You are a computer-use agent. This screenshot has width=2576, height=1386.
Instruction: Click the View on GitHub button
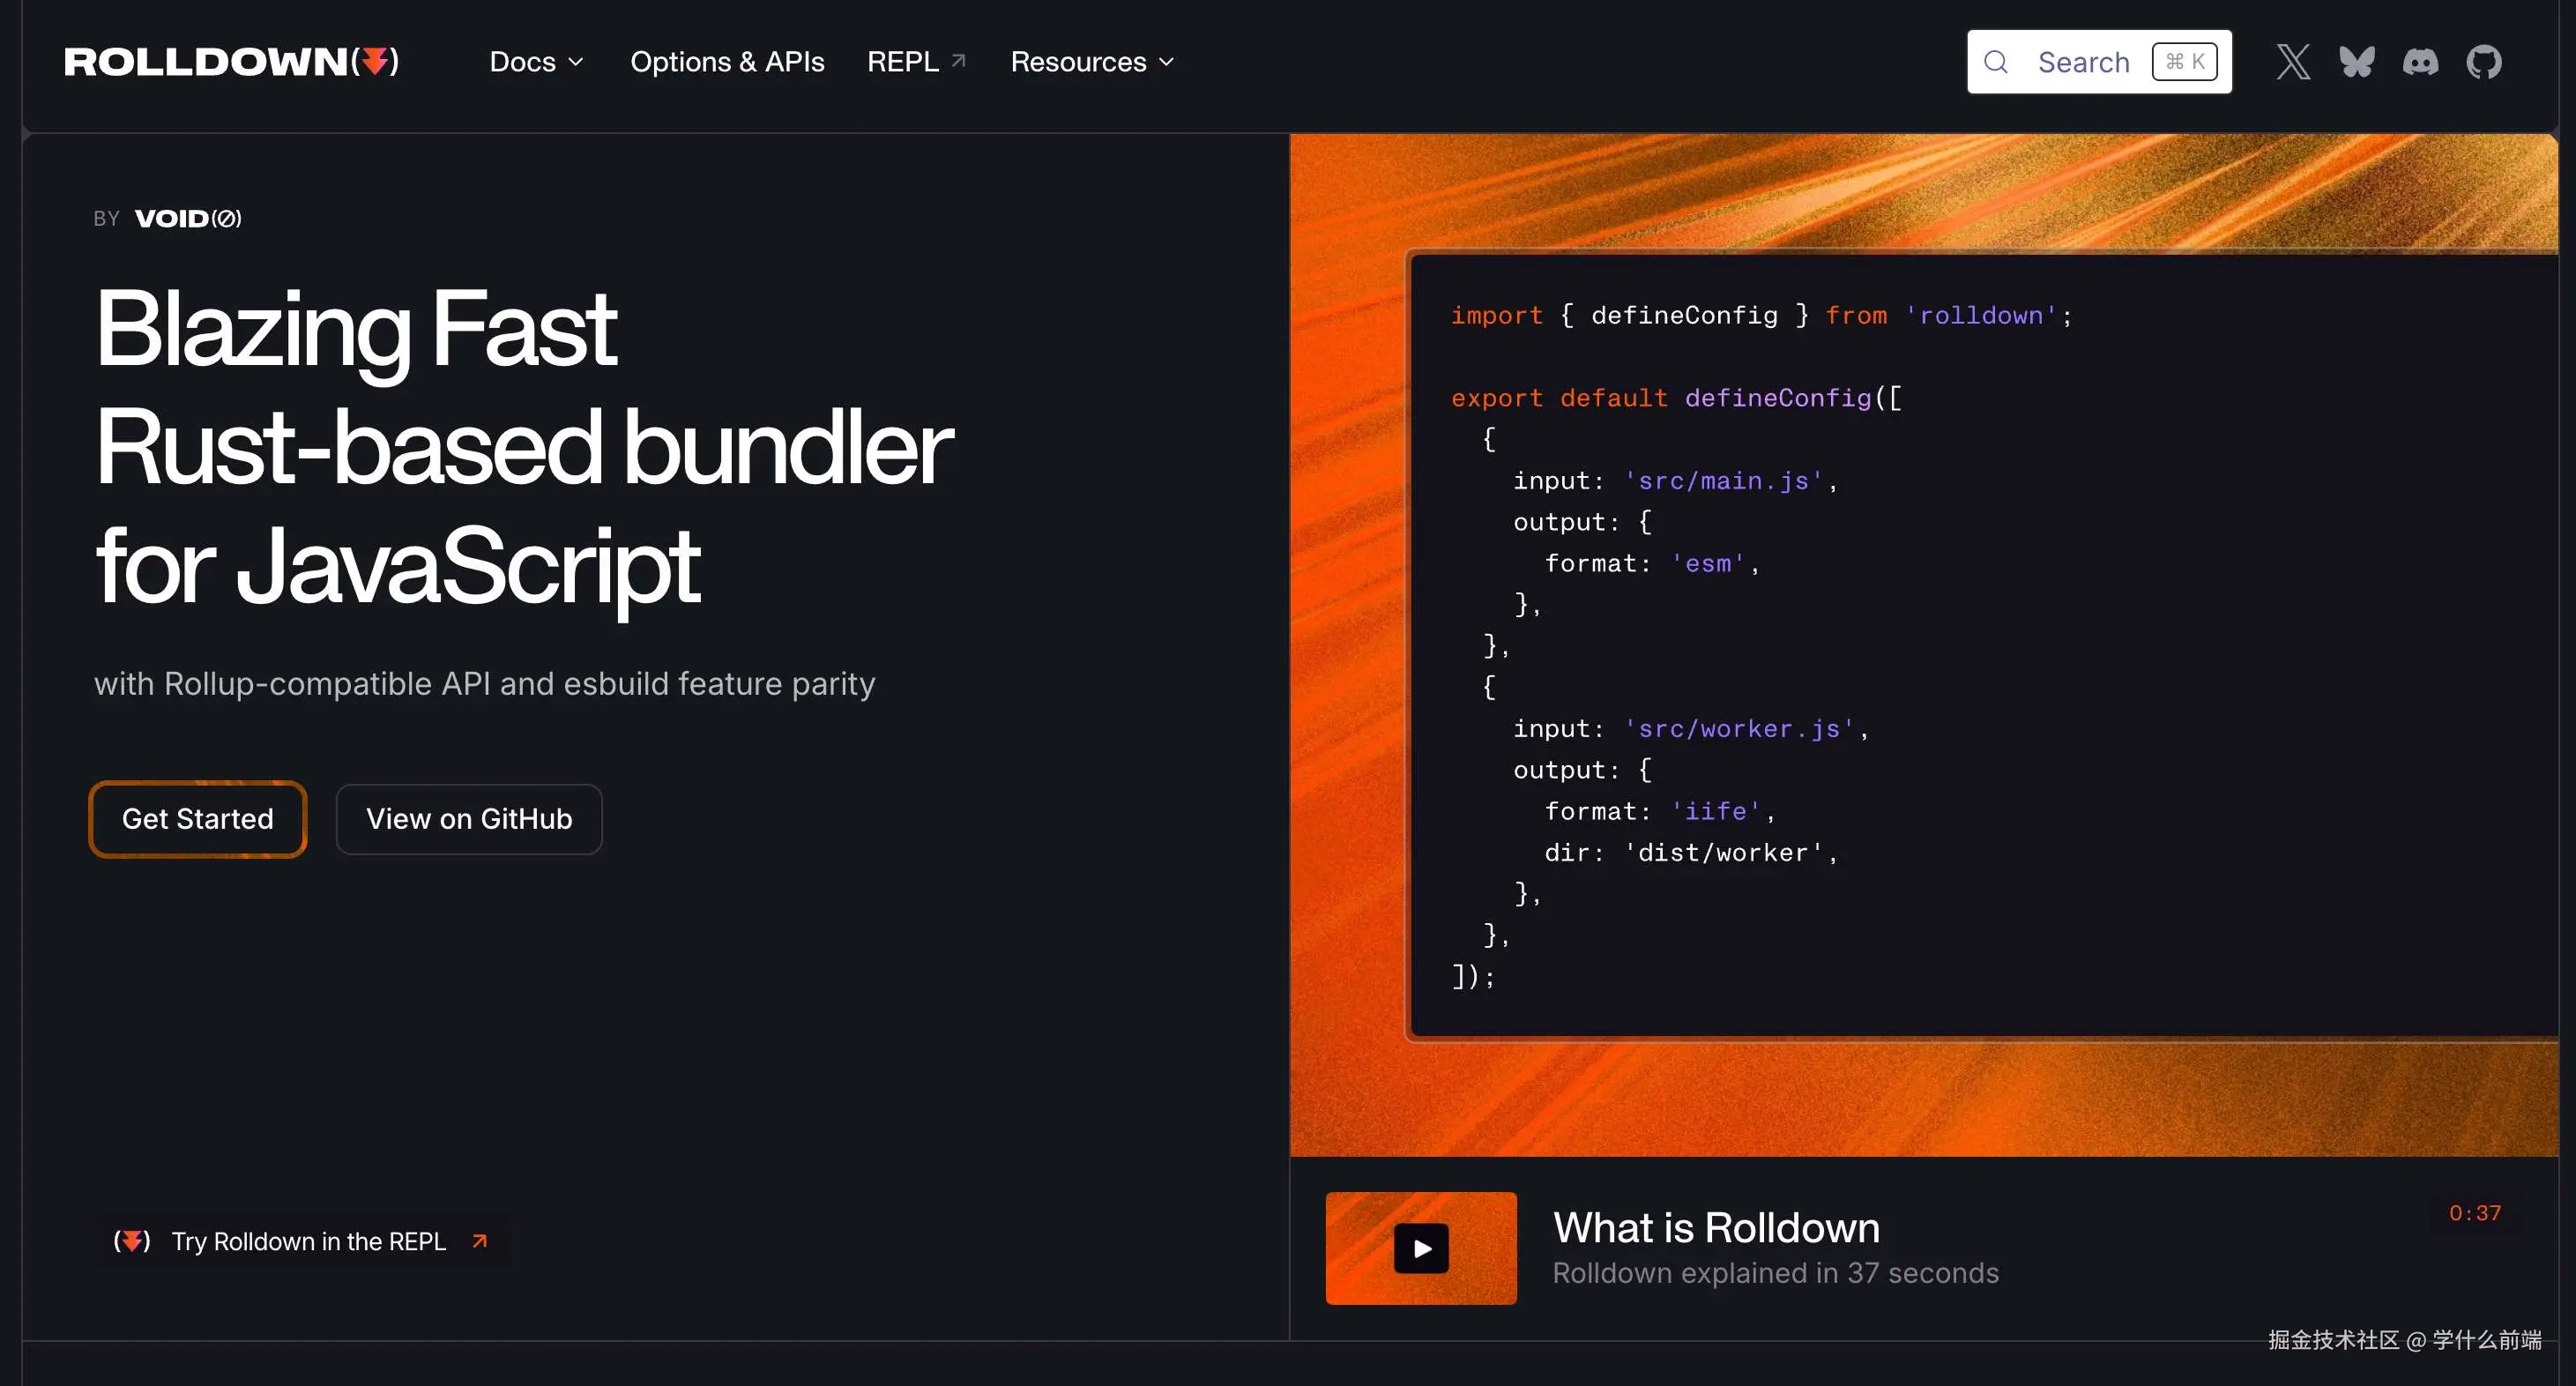point(469,819)
